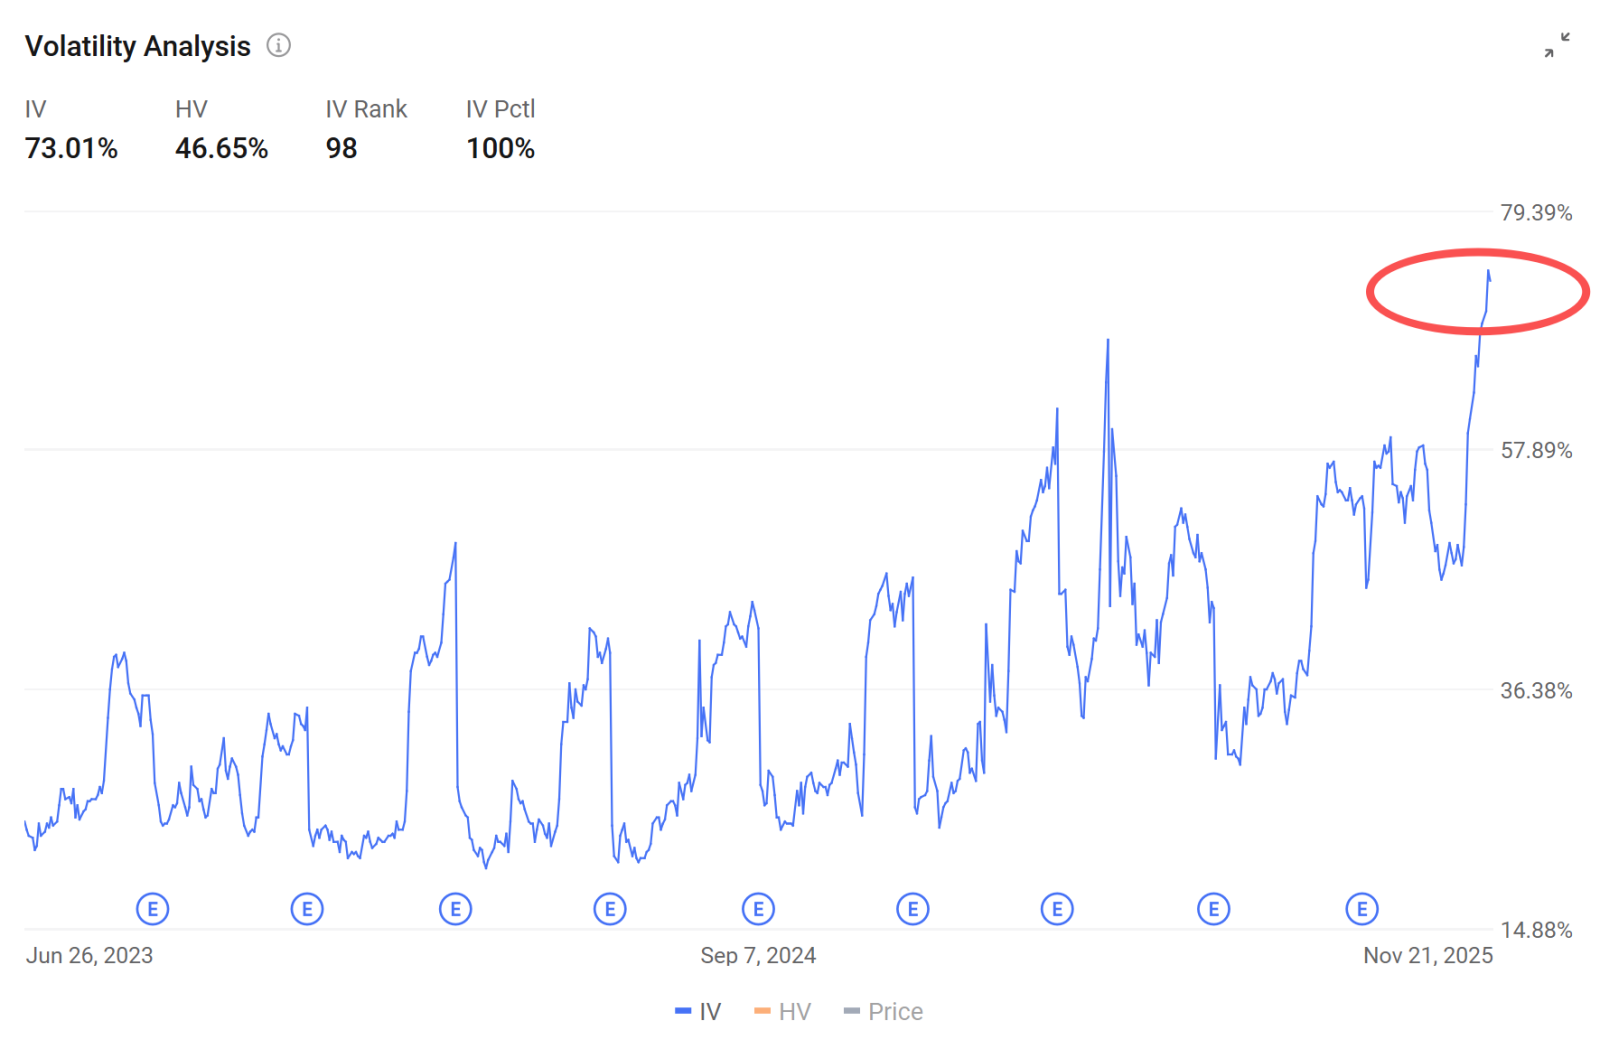Select the eighth earnings E marker
The width and height of the screenshot is (1600, 1049).
pos(1214,909)
